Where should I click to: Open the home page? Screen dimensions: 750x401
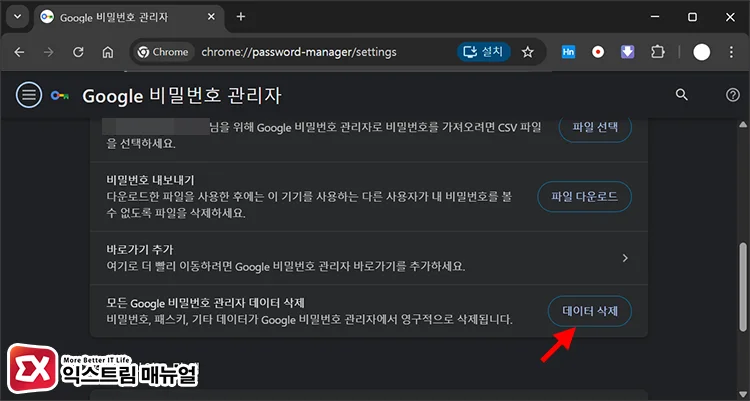108,52
